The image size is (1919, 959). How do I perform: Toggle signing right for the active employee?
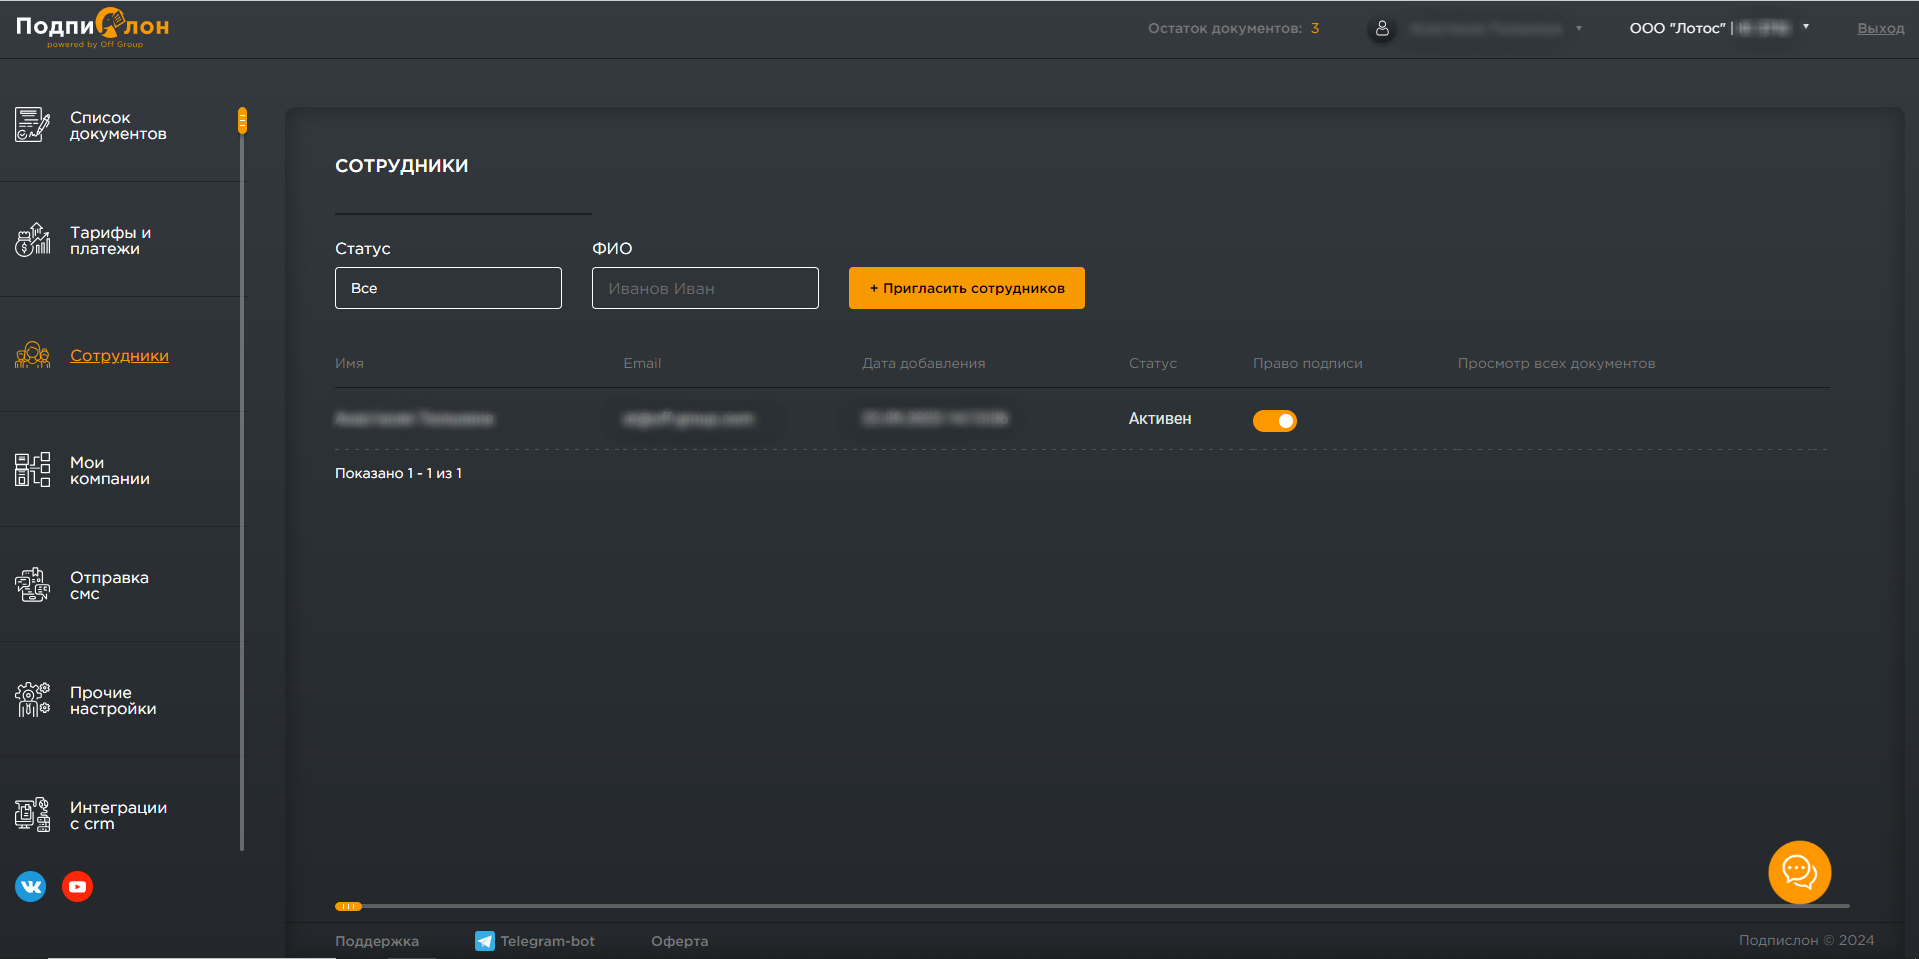pyautogui.click(x=1275, y=421)
